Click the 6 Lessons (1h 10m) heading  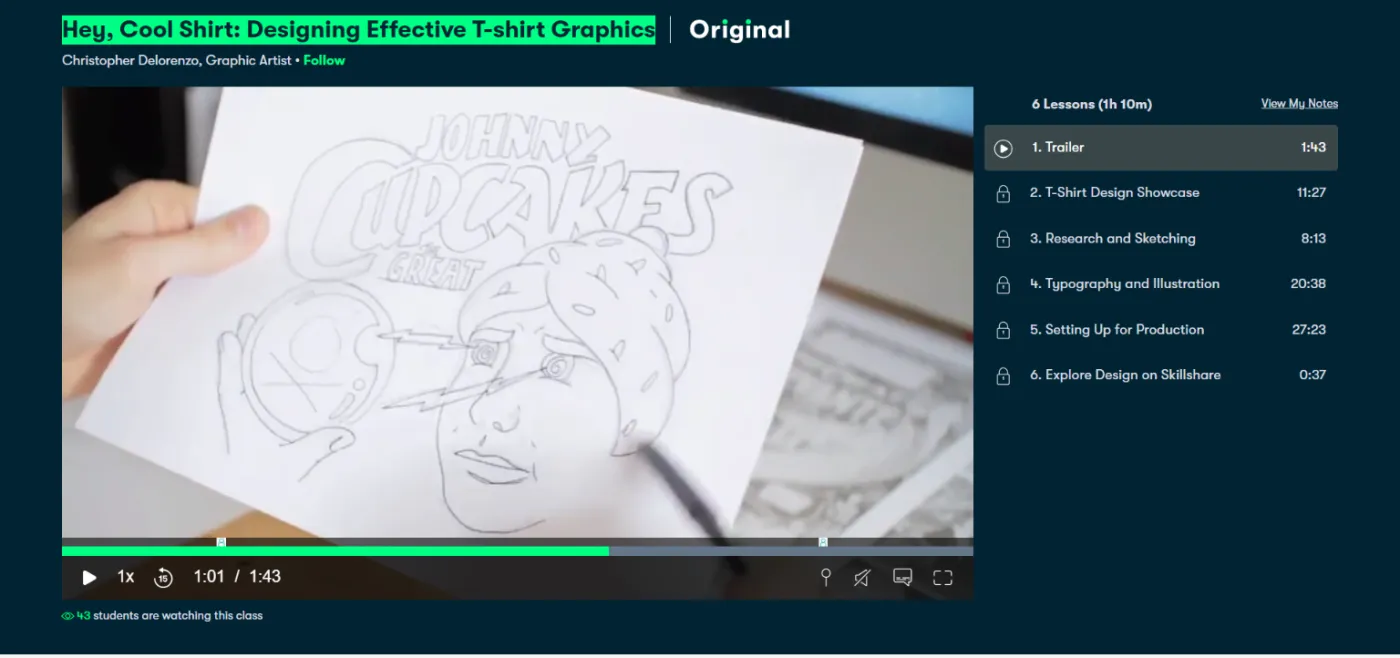1092,104
